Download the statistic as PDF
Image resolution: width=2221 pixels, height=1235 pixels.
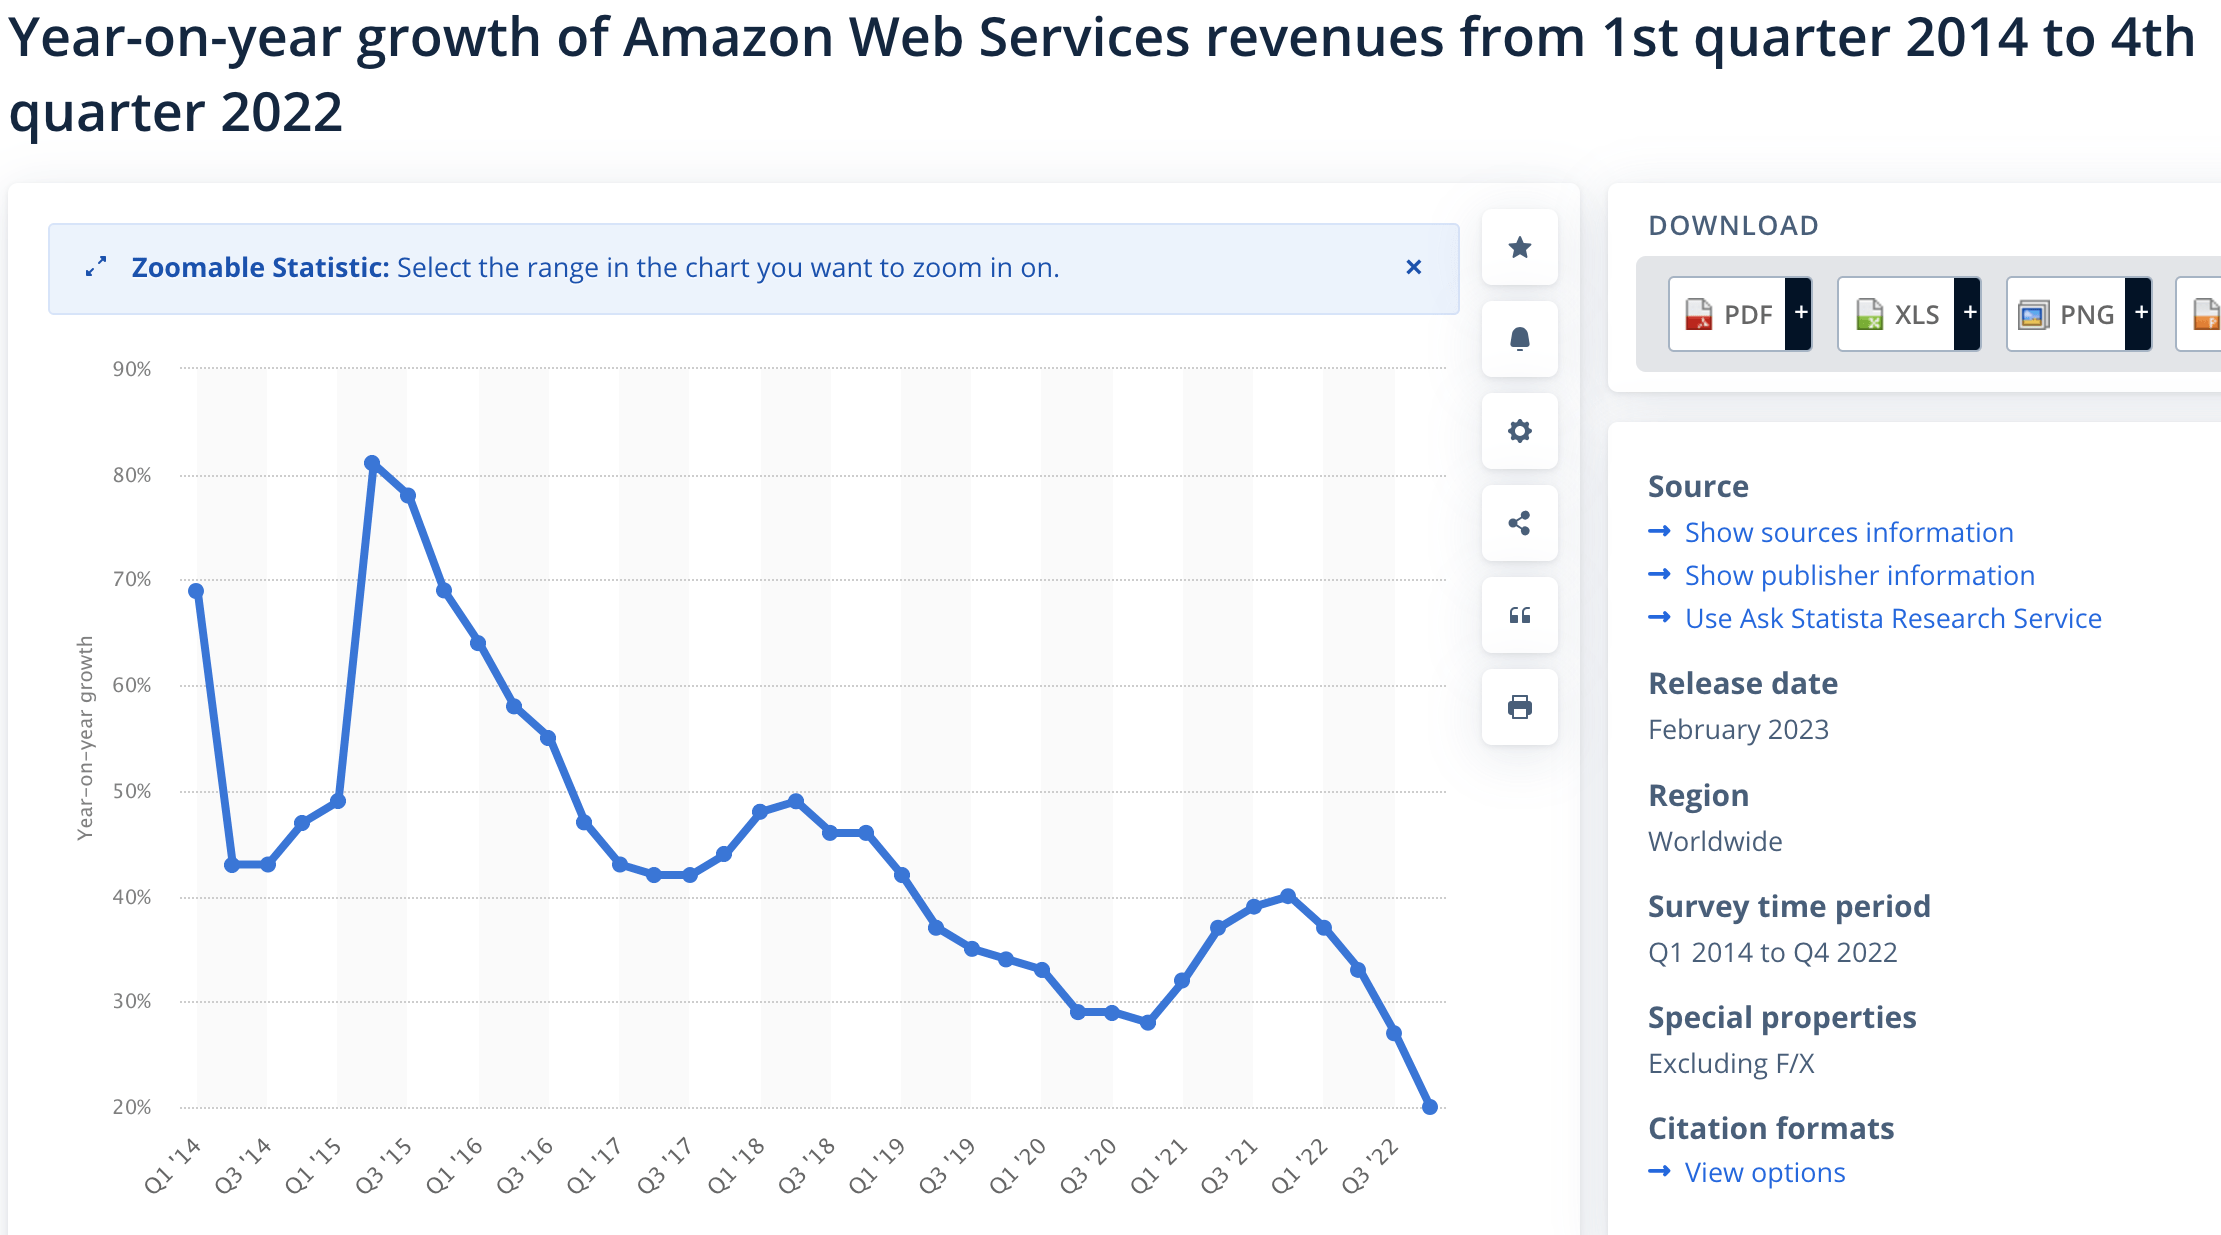(1728, 315)
